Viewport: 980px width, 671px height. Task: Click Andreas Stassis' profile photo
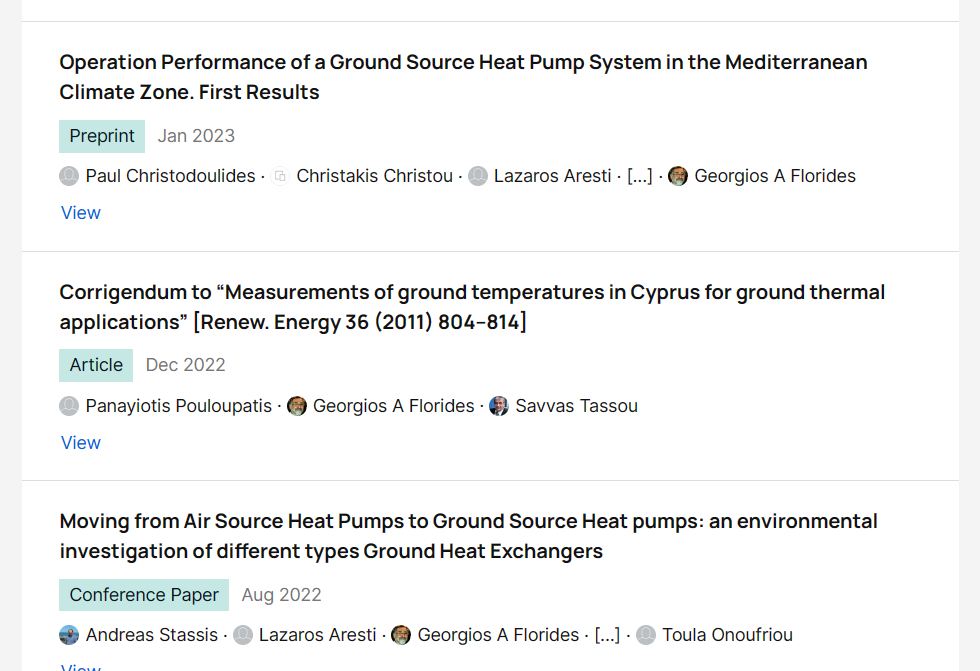(69, 635)
